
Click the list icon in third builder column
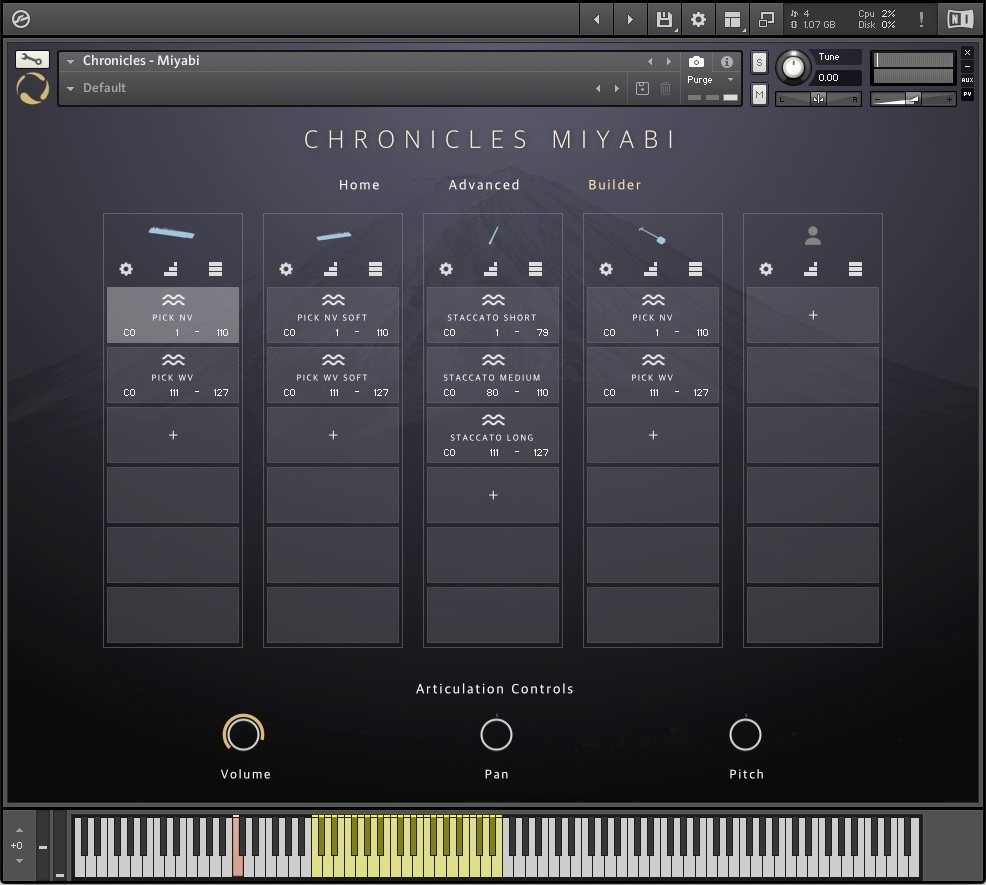pos(535,269)
